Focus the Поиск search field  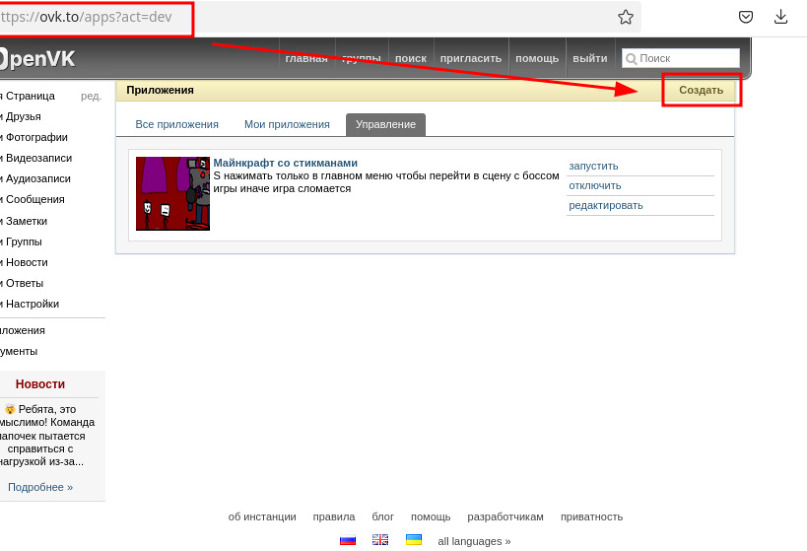click(x=681, y=58)
